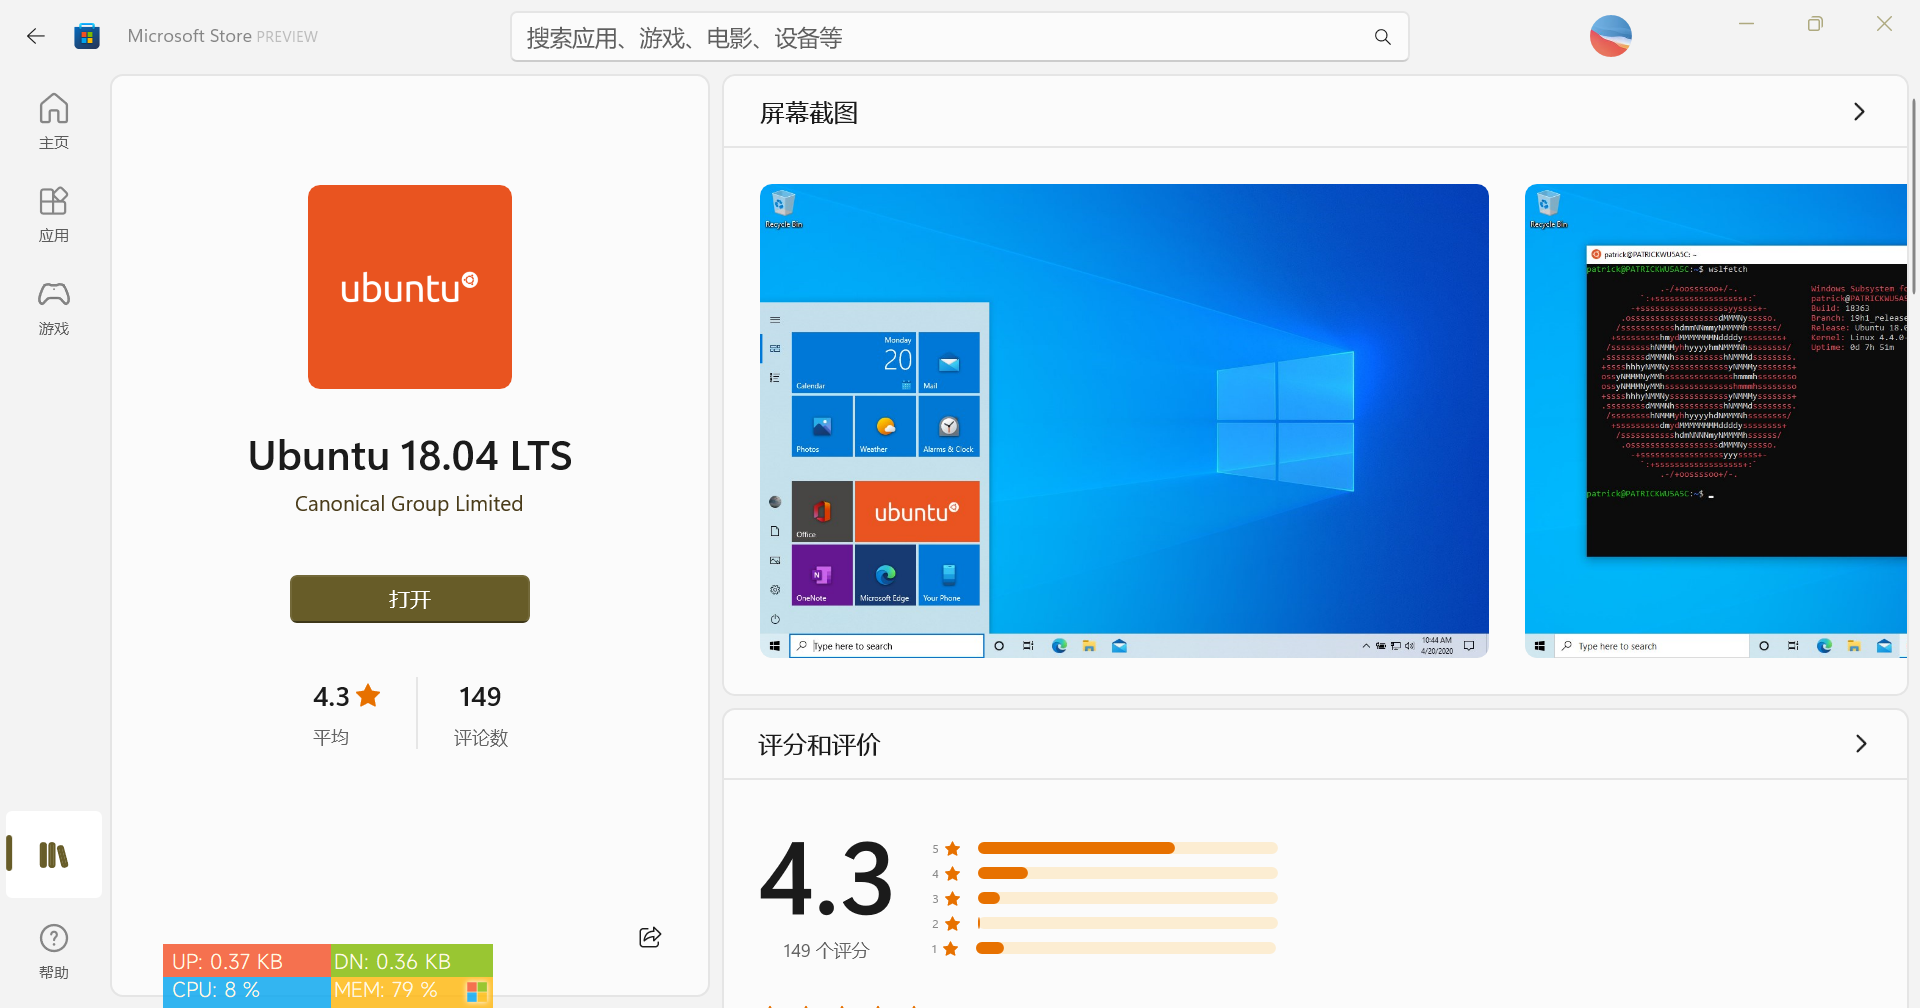Click the search field for apps
The height and width of the screenshot is (1008, 1920).
click(x=960, y=37)
